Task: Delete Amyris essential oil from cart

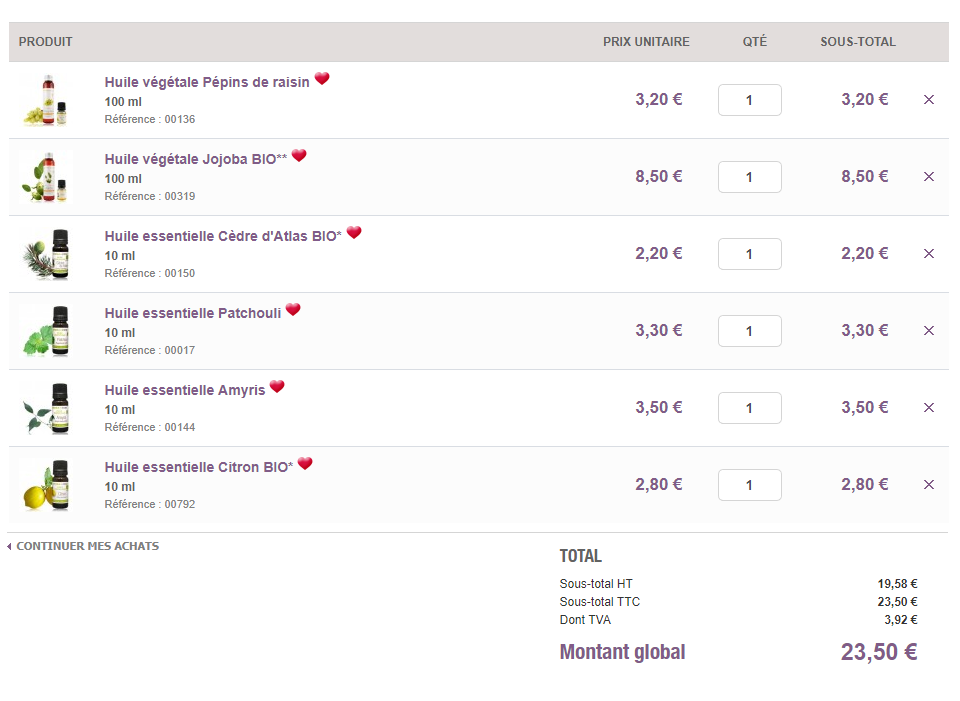Action: pyautogui.click(x=928, y=408)
